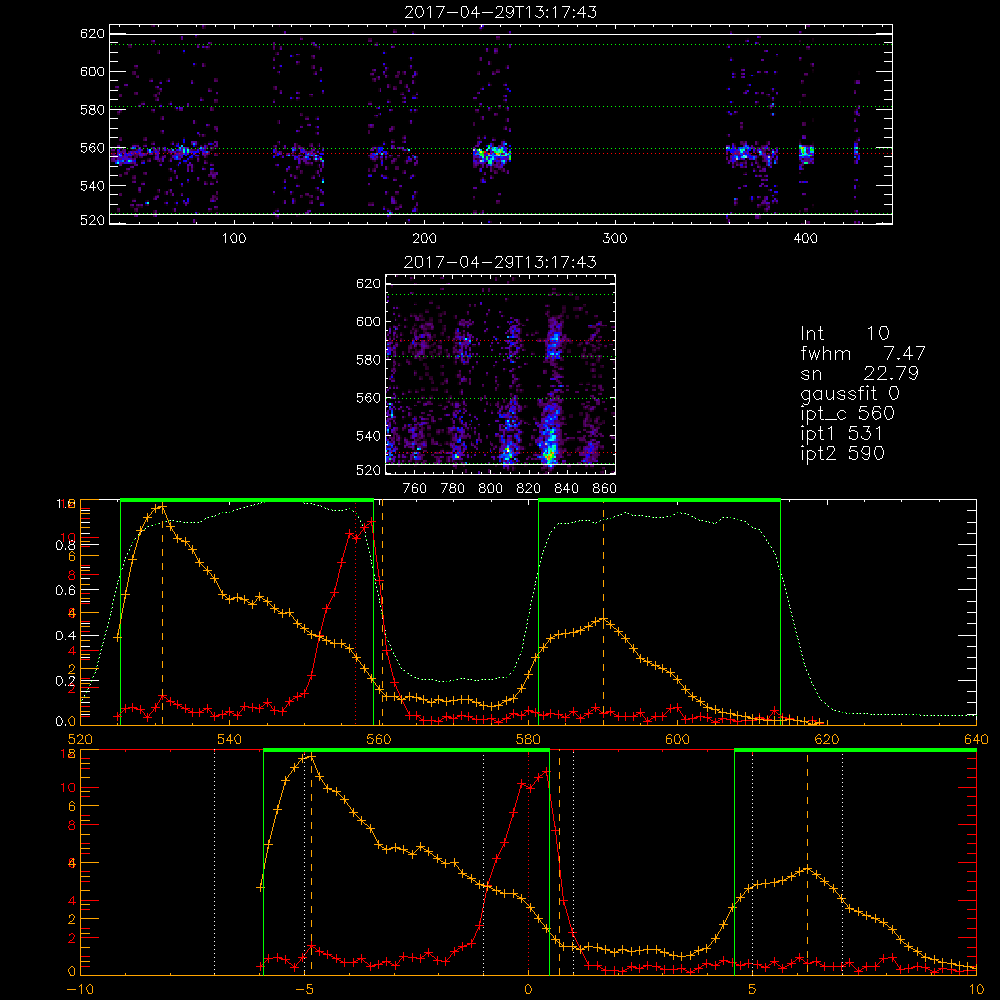Click red y-axis label 18 of bottom plot

tap(68, 754)
